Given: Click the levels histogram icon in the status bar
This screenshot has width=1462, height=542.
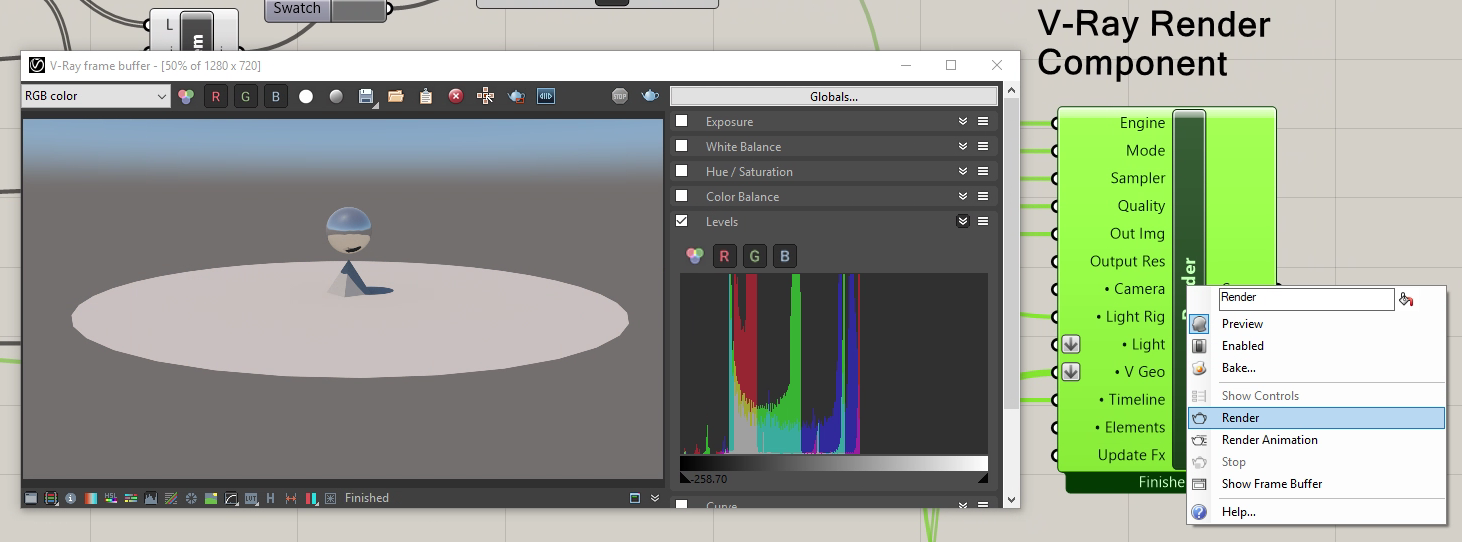Looking at the screenshot, I should pos(151,498).
